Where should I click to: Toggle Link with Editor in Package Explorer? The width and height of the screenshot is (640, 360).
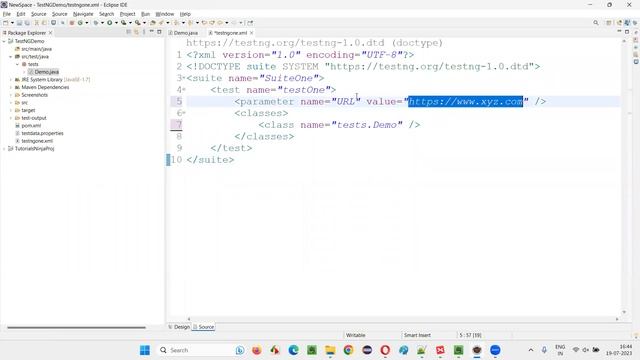tap(136, 32)
